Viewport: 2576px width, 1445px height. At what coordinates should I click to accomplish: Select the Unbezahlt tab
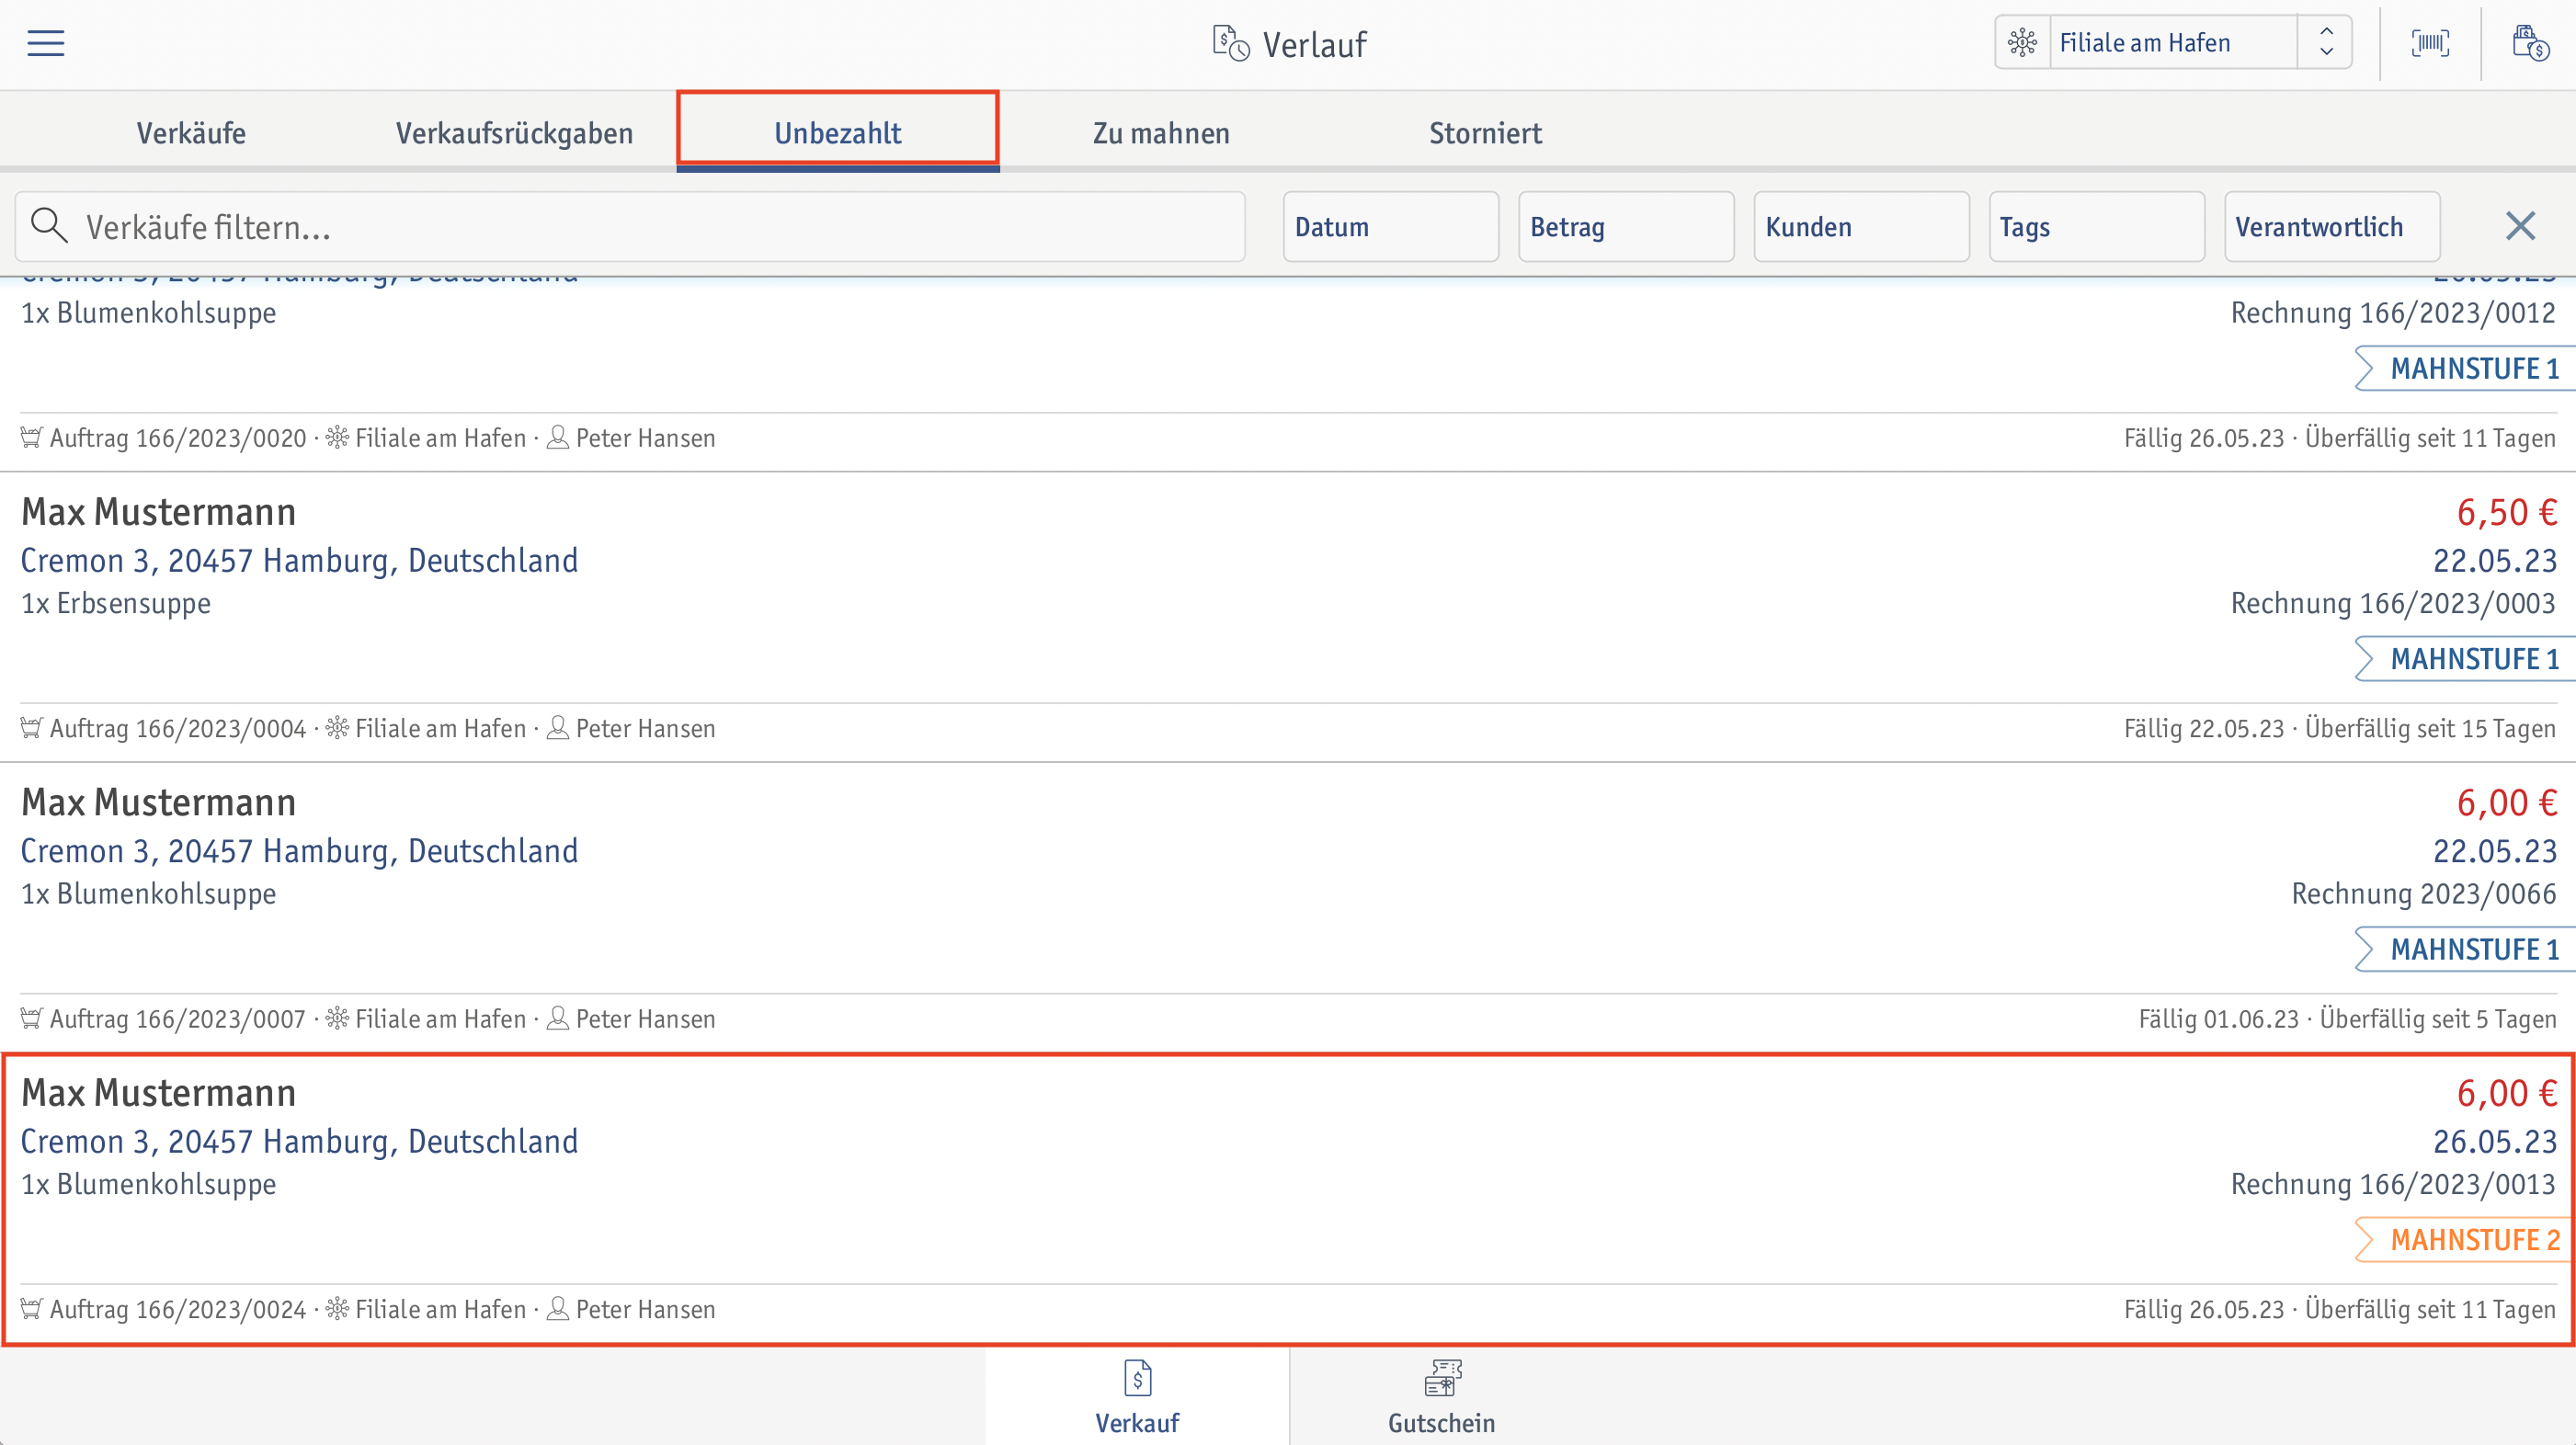(838, 133)
